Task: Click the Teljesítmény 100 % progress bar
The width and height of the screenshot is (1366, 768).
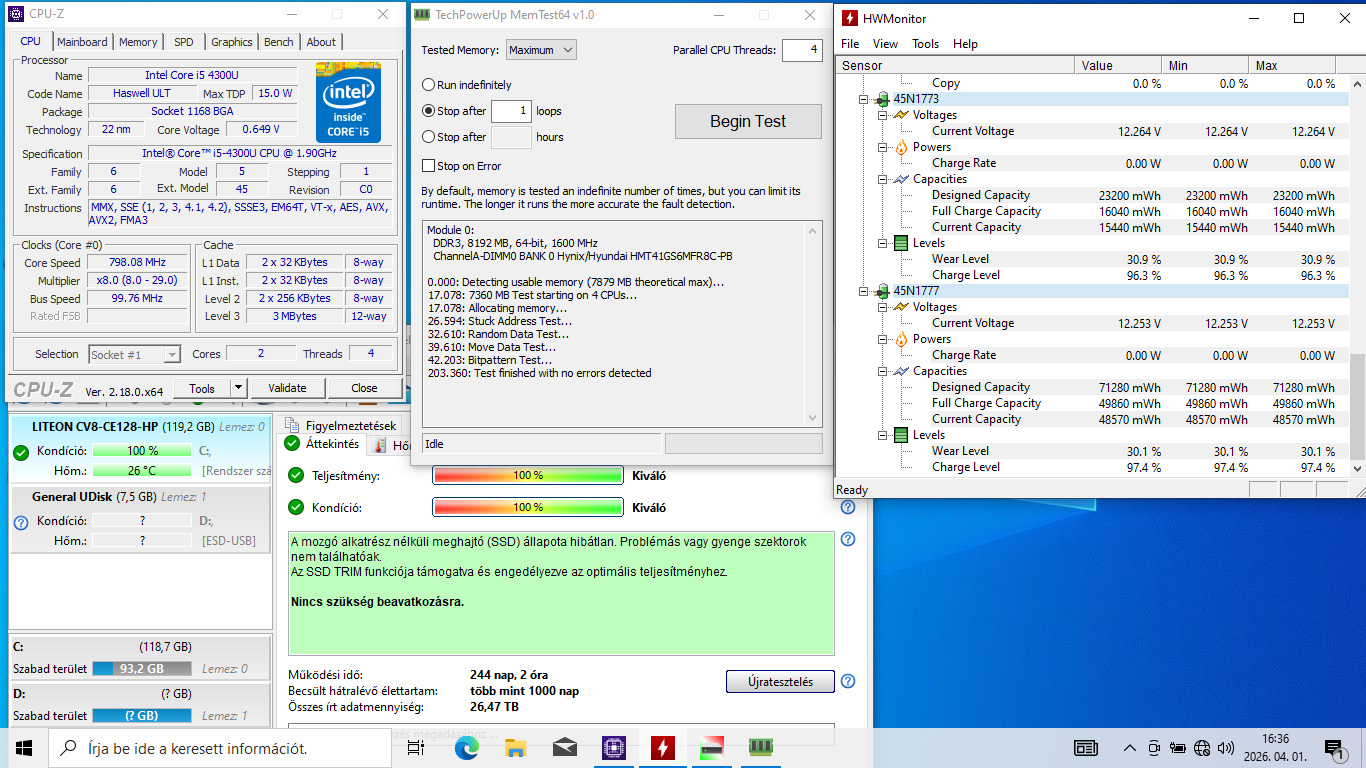Action: click(528, 476)
